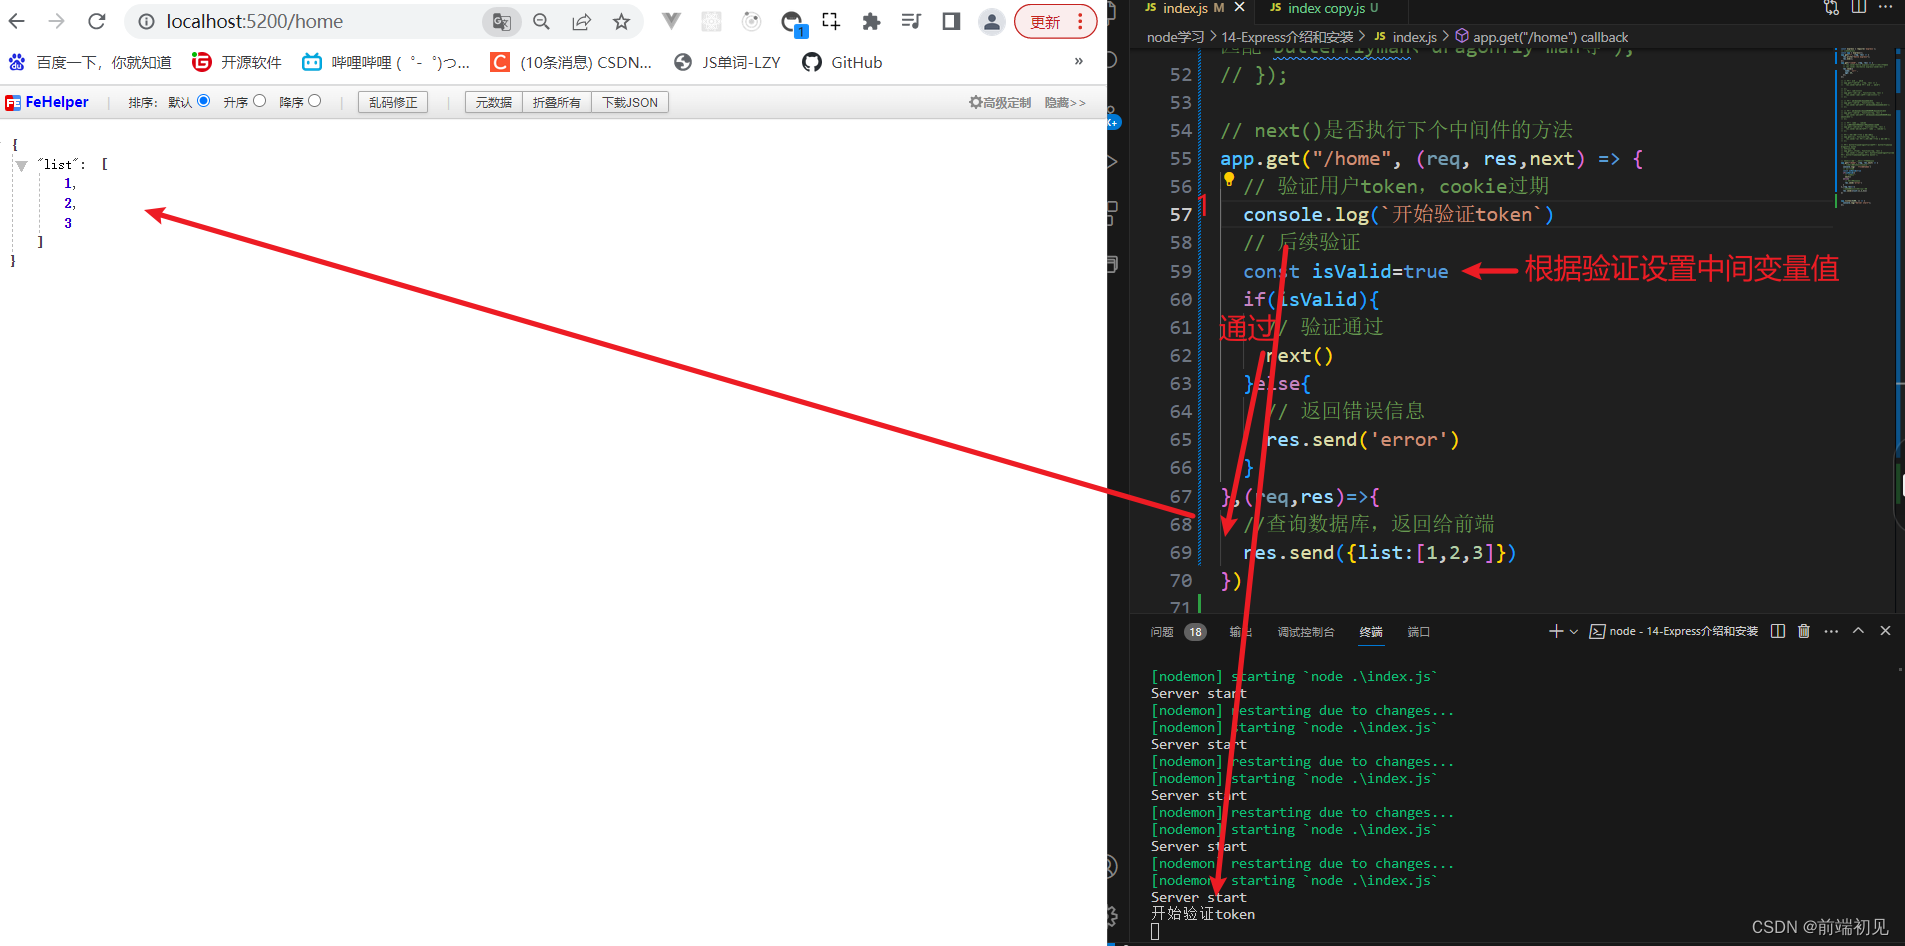
Task: Switch to the index copy.js tab
Action: [x=1325, y=8]
